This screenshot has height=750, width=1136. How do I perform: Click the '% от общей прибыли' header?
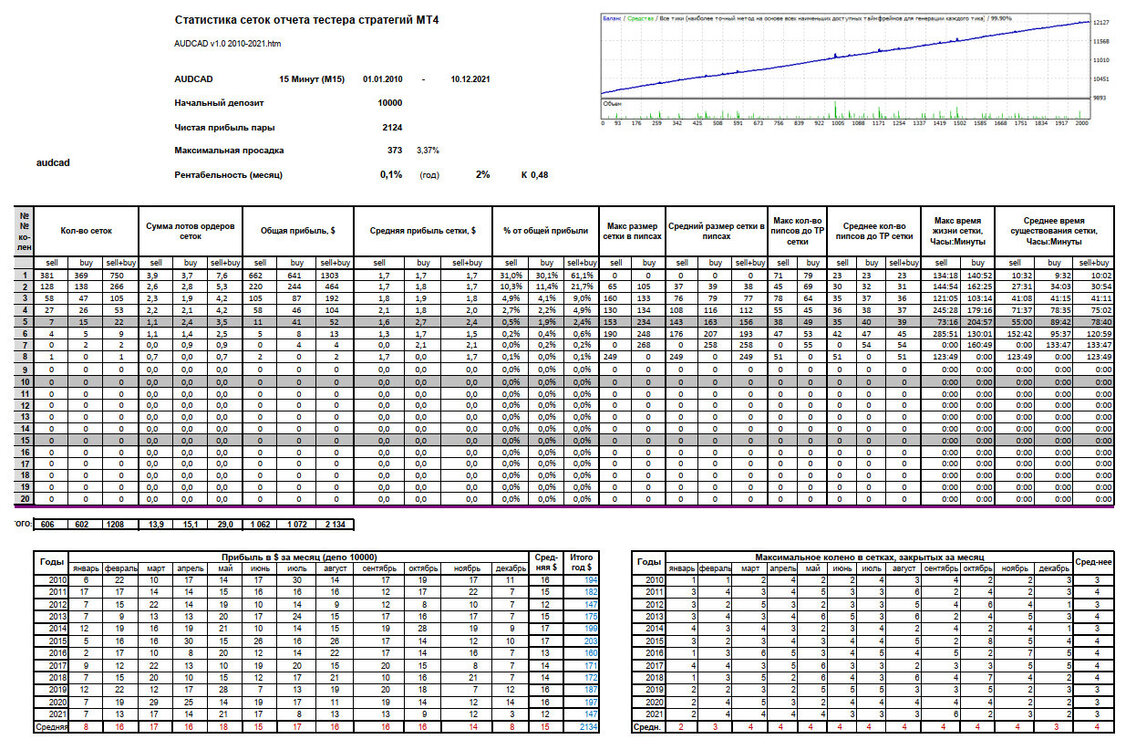point(546,231)
